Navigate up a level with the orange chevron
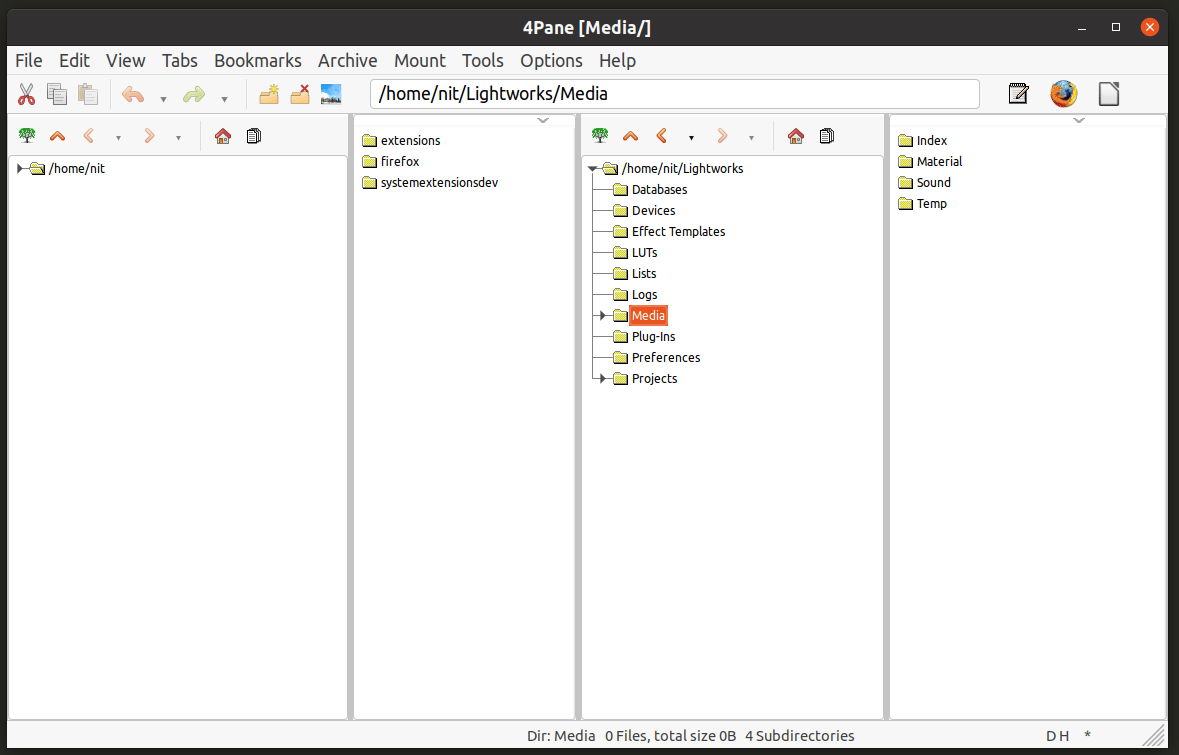 pos(630,136)
